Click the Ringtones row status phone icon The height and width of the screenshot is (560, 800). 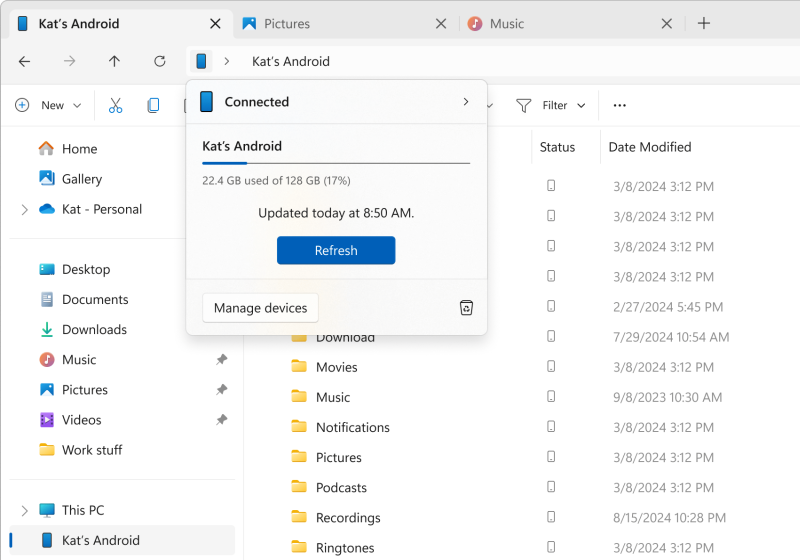[551, 547]
